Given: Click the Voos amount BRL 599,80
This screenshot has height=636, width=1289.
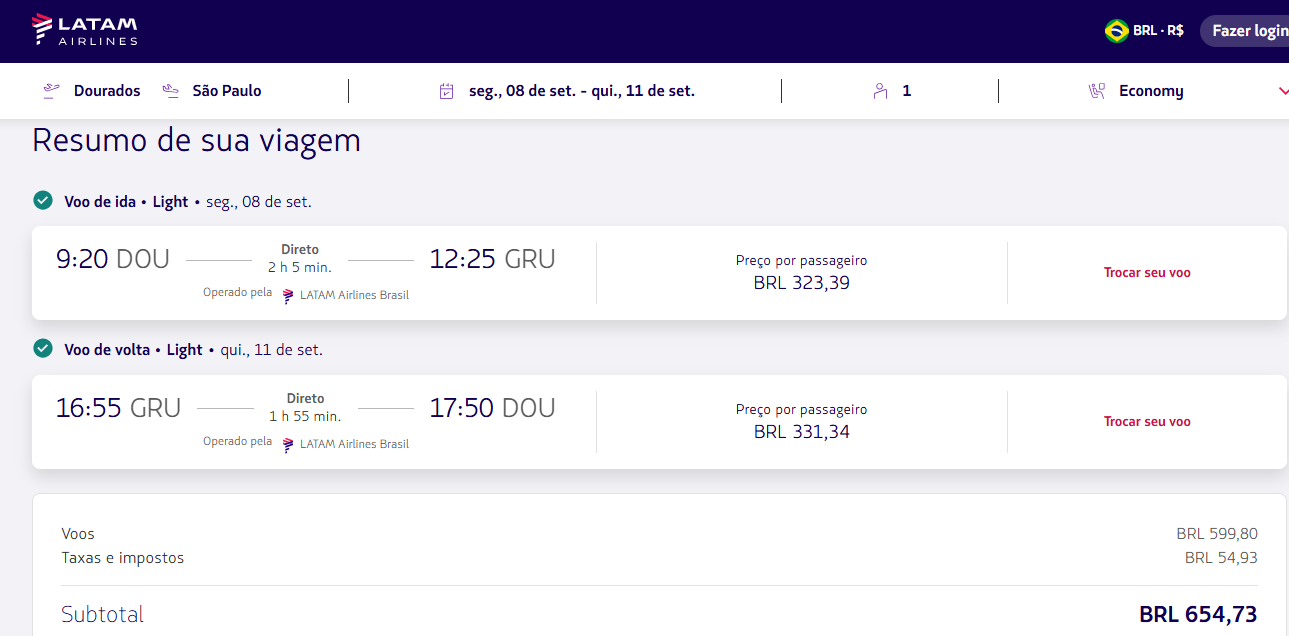Looking at the screenshot, I should [x=1217, y=534].
